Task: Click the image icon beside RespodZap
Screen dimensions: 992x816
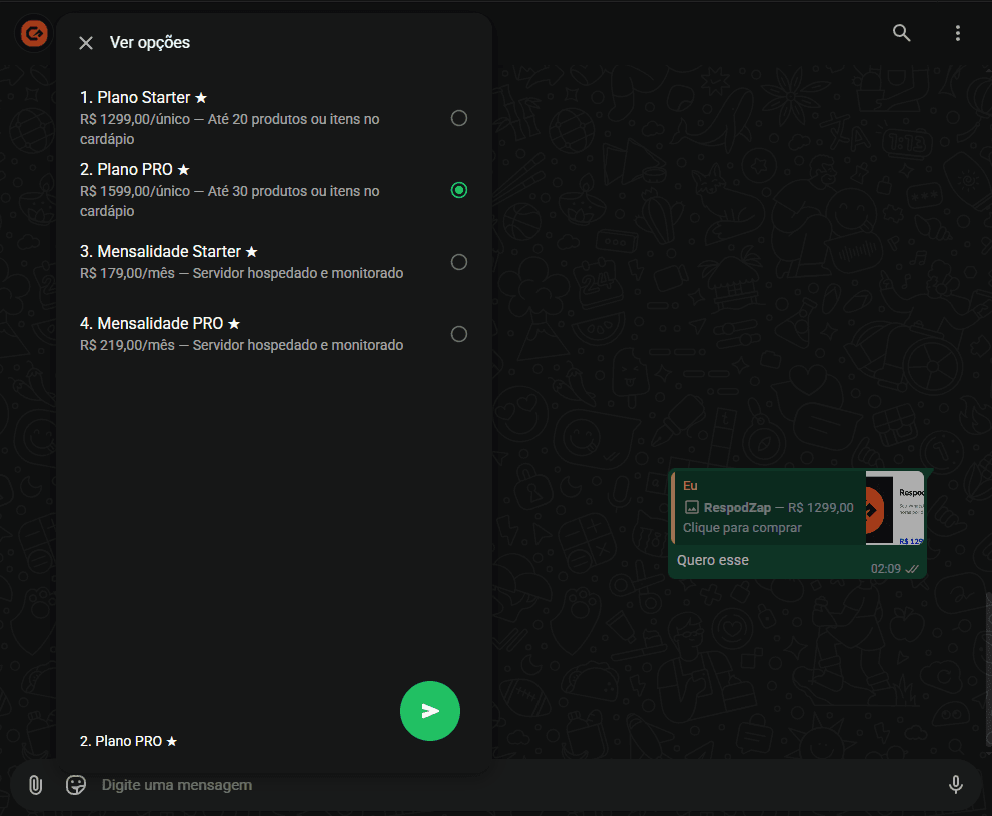Action: (x=692, y=507)
